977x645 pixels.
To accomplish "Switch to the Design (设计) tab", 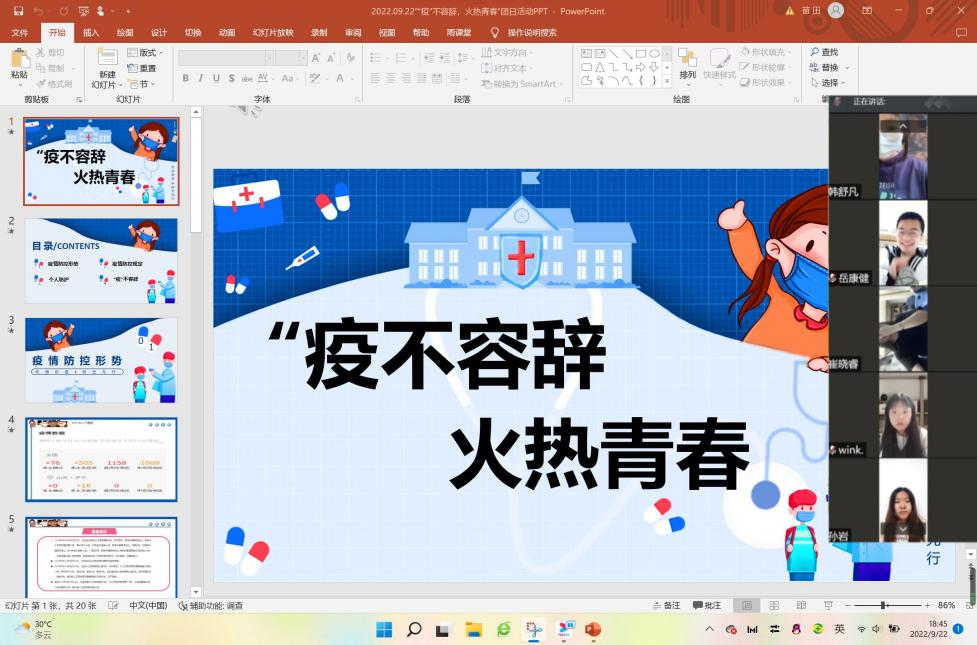I will point(159,32).
